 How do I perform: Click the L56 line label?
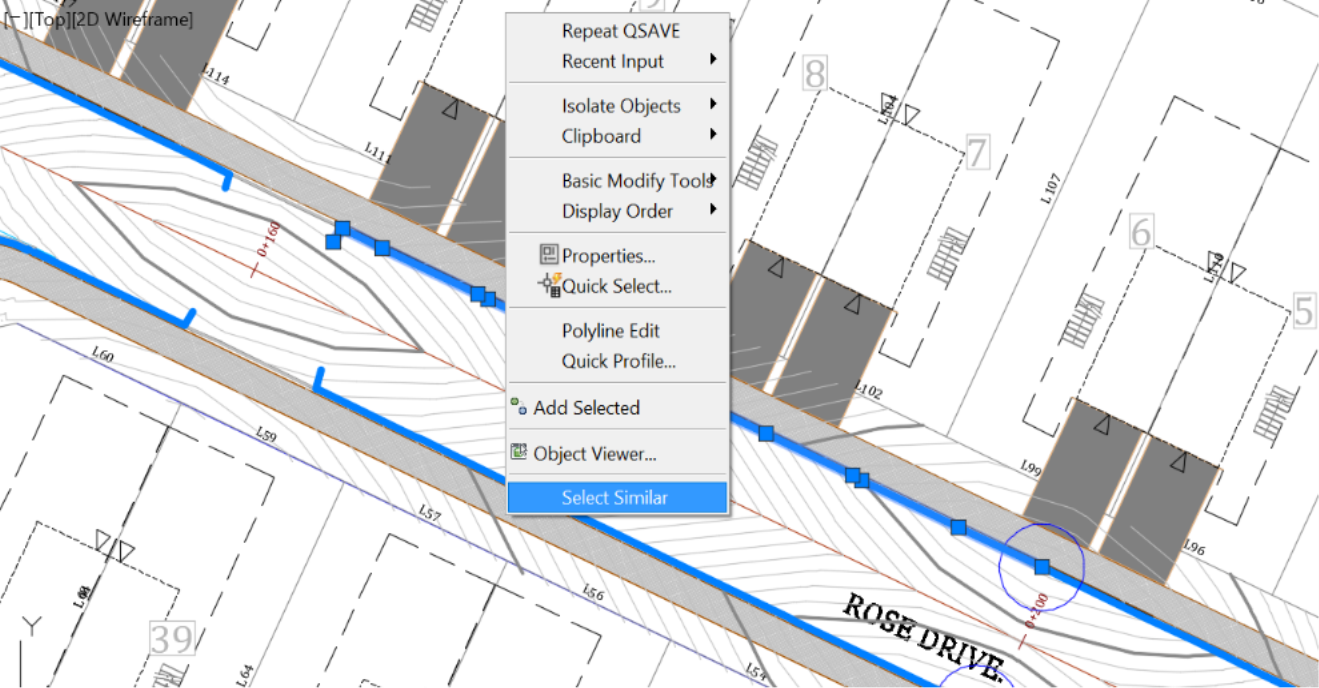(593, 594)
